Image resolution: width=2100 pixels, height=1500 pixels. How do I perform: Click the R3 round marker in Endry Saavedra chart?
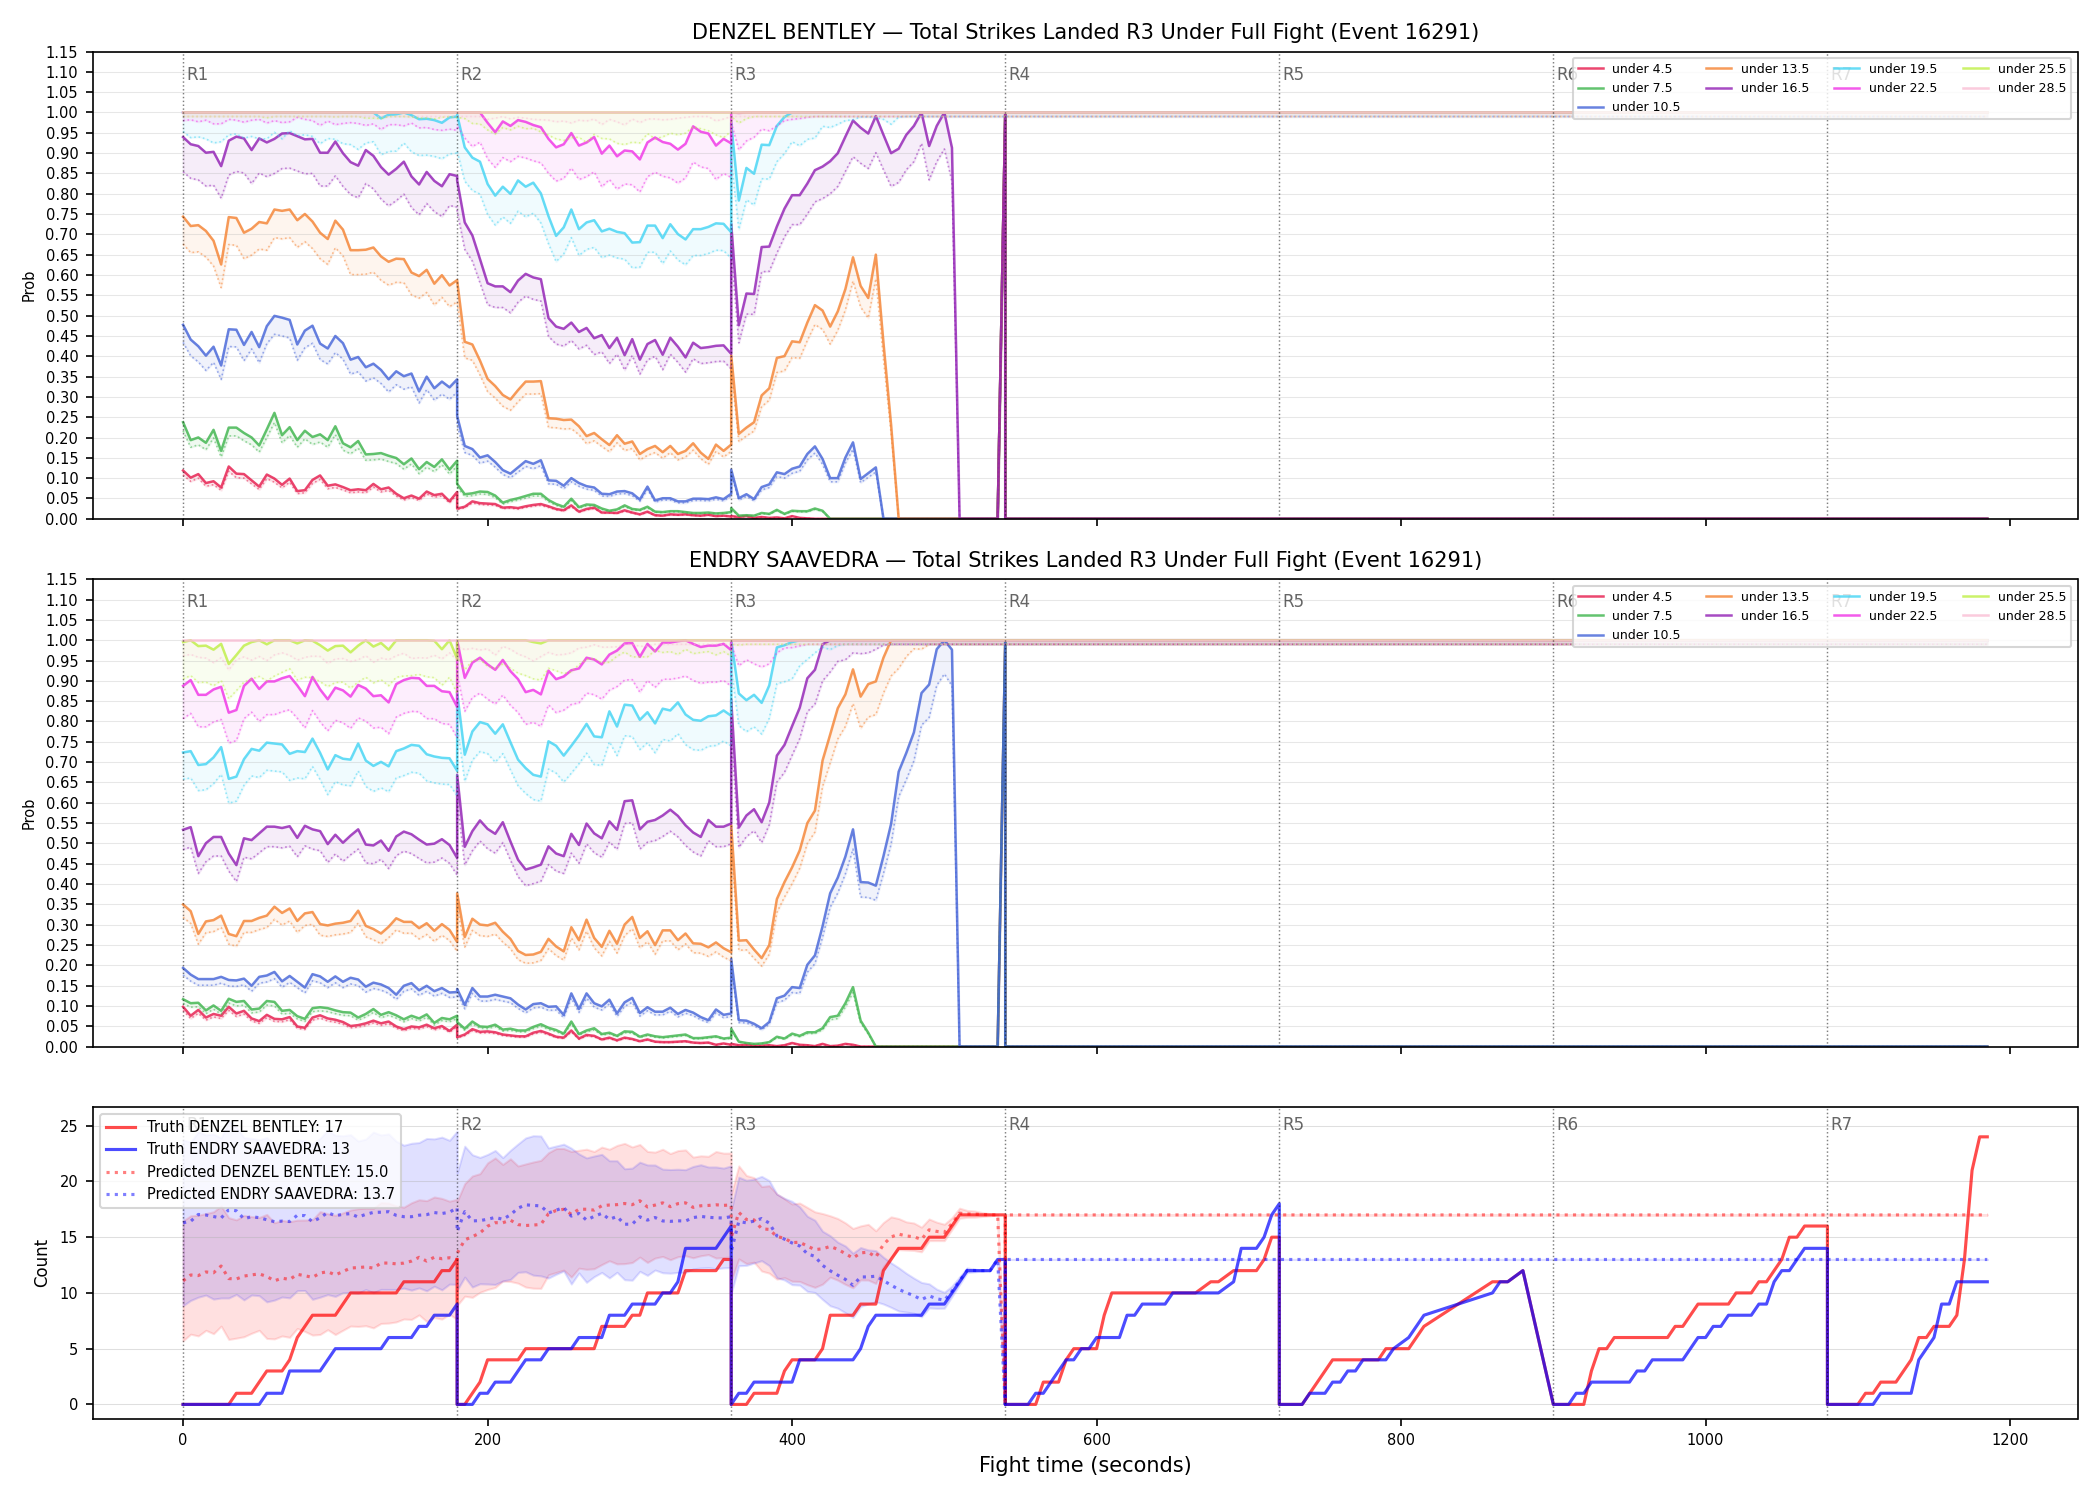[745, 601]
